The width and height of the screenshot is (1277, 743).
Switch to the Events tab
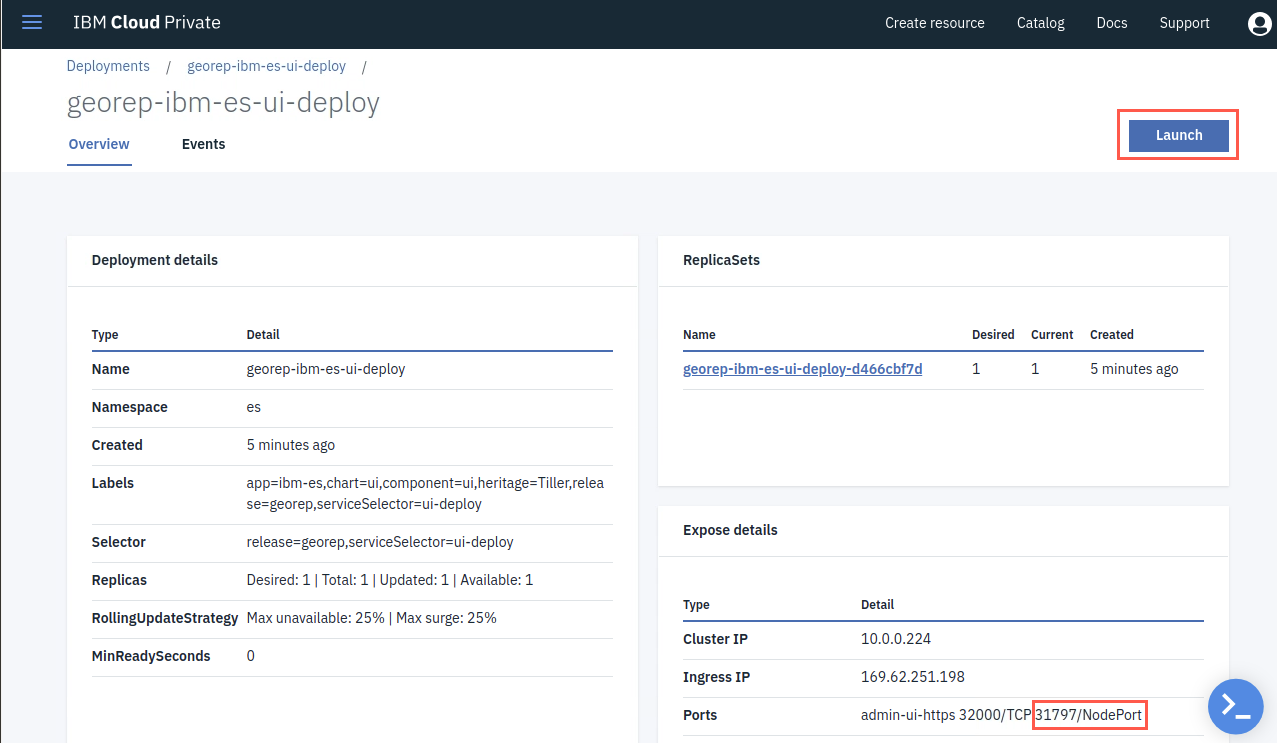coord(203,144)
